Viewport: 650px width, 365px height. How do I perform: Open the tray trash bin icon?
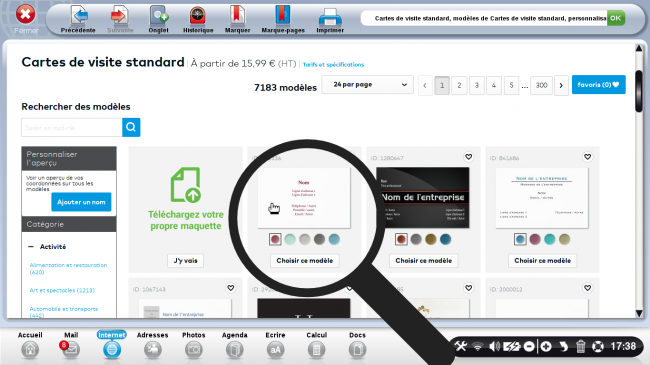(x=580, y=346)
